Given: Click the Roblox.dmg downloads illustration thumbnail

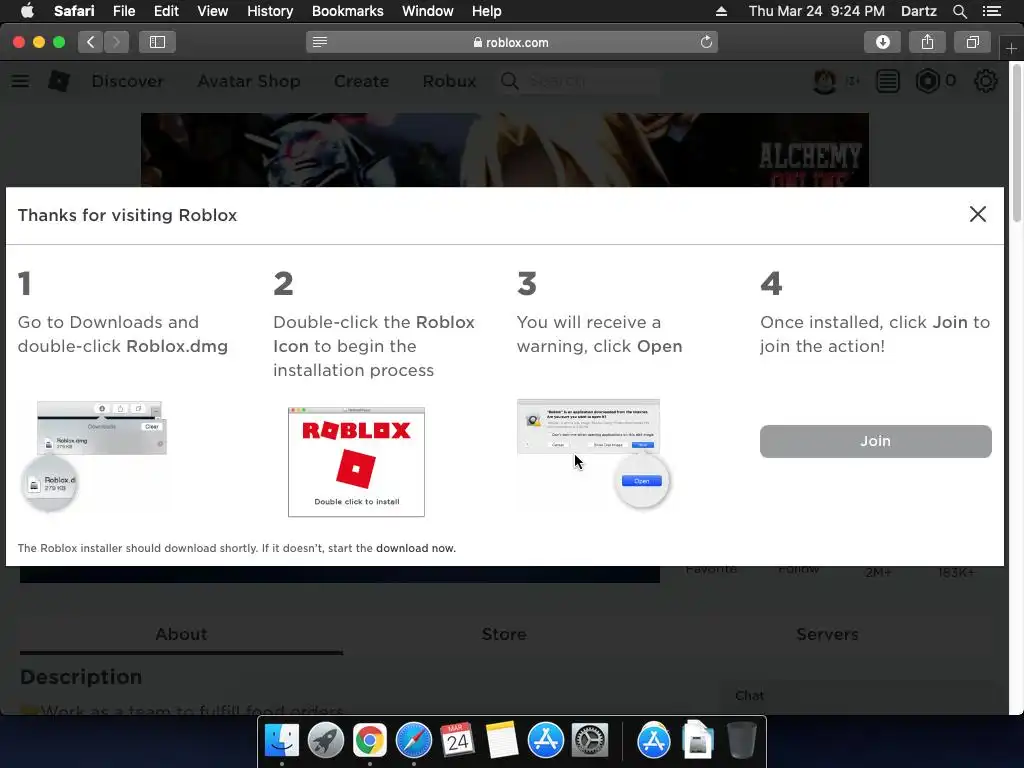Looking at the screenshot, I should click(x=95, y=456).
